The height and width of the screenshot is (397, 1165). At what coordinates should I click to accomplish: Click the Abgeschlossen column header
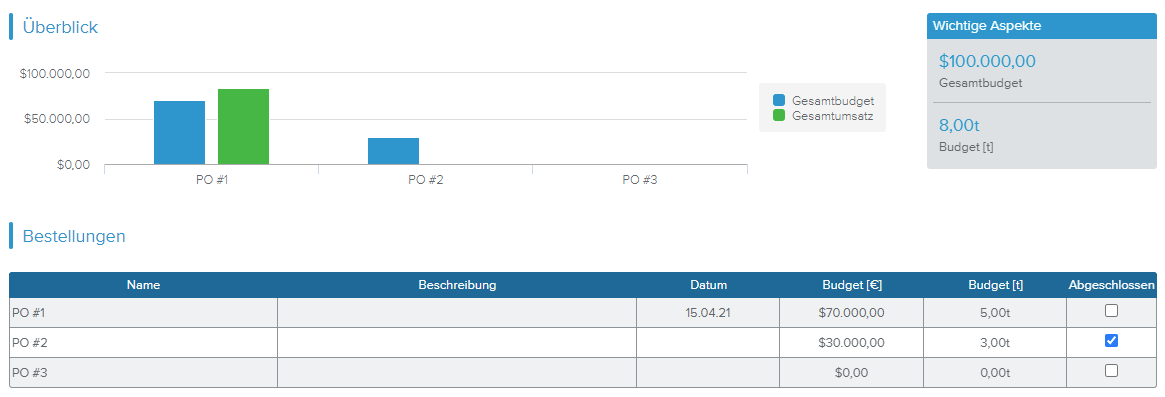(x=1112, y=285)
